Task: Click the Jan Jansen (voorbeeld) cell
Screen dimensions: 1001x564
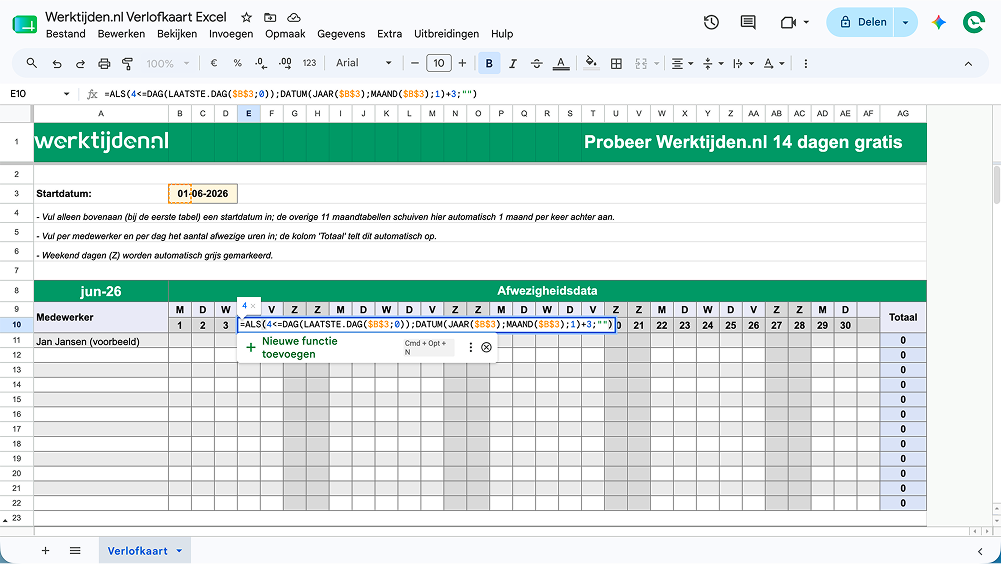Action: click(101, 341)
